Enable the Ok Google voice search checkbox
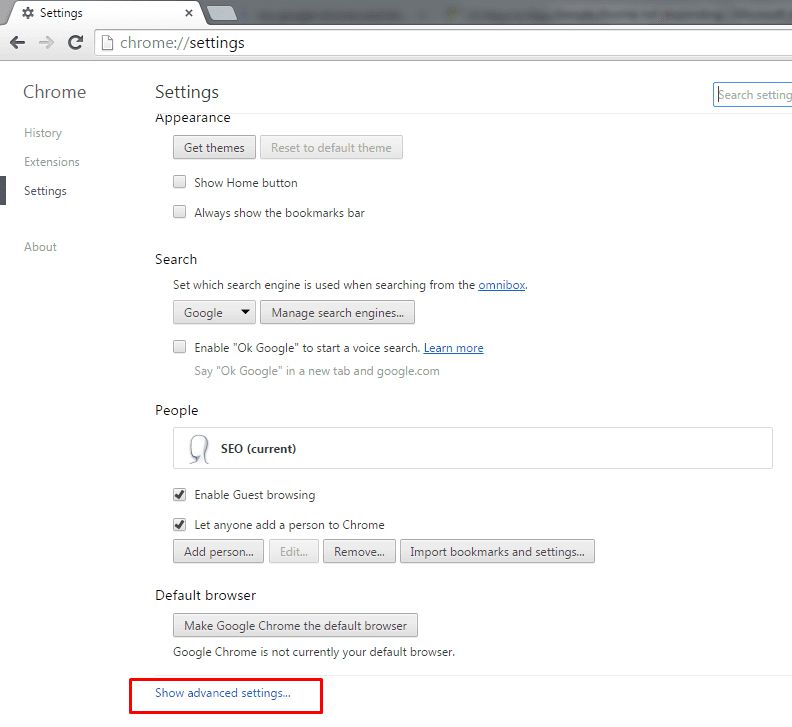 [179, 347]
